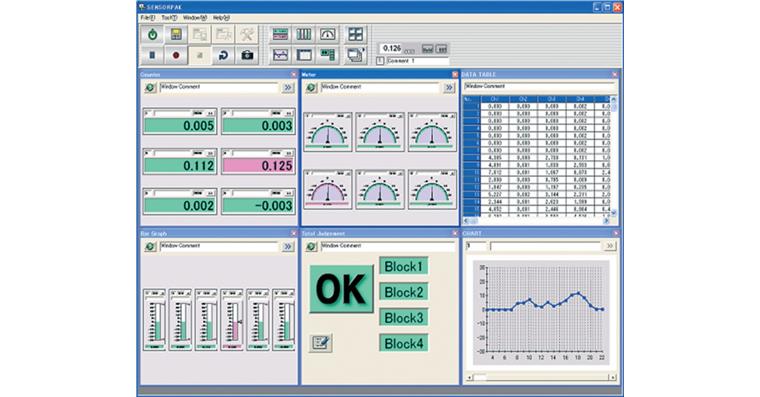Click the Block3 judgement button
Screen dimensions: 760x397
tap(403, 318)
